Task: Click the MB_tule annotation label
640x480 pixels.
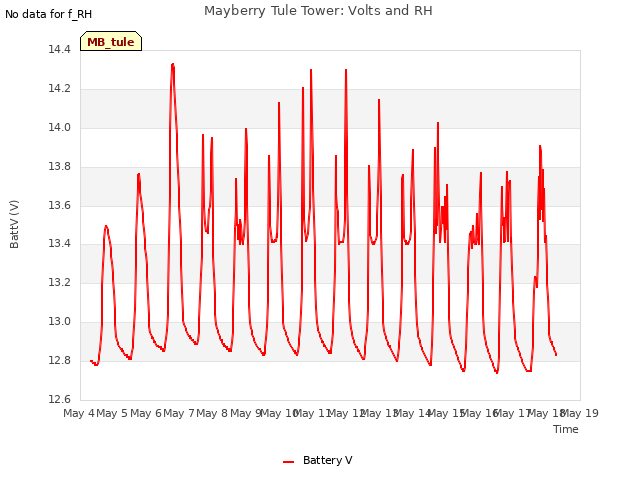Action: click(x=111, y=42)
